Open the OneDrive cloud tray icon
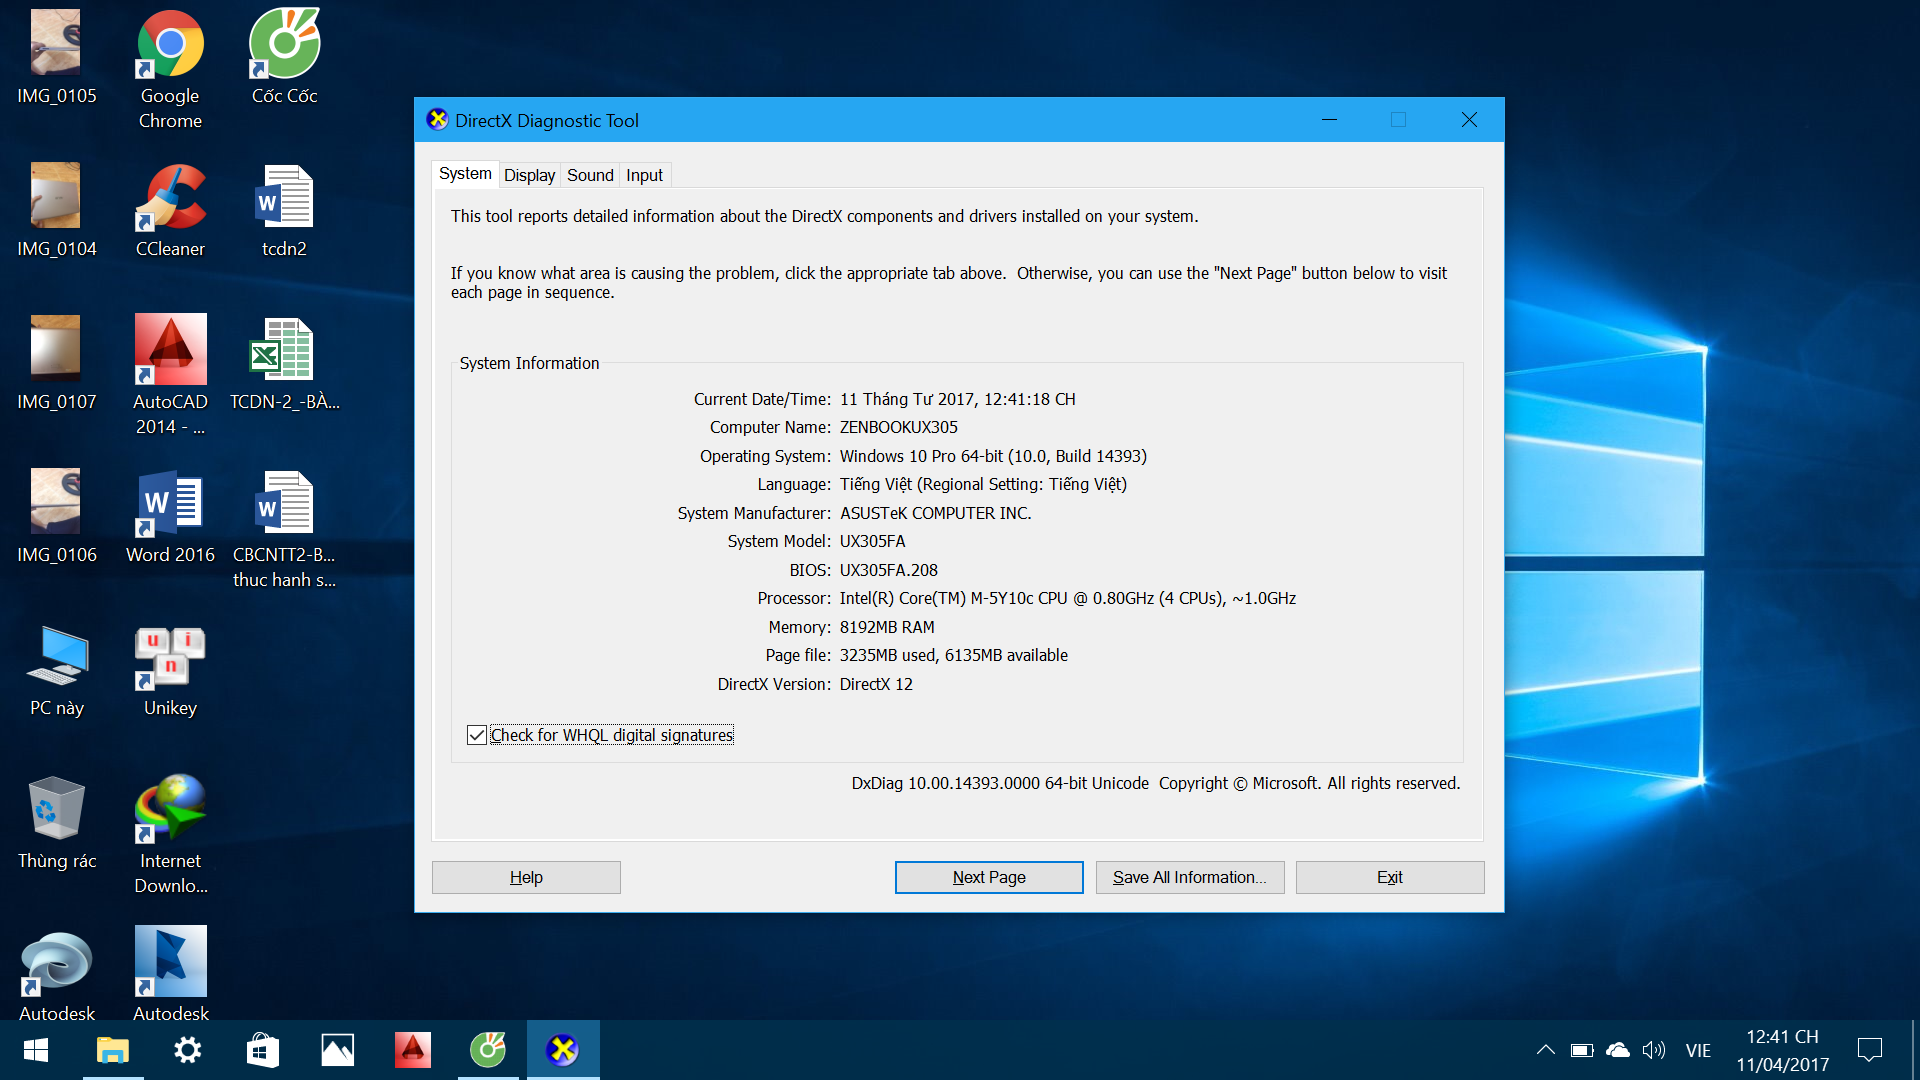Image resolution: width=1920 pixels, height=1080 pixels. [x=1617, y=1050]
